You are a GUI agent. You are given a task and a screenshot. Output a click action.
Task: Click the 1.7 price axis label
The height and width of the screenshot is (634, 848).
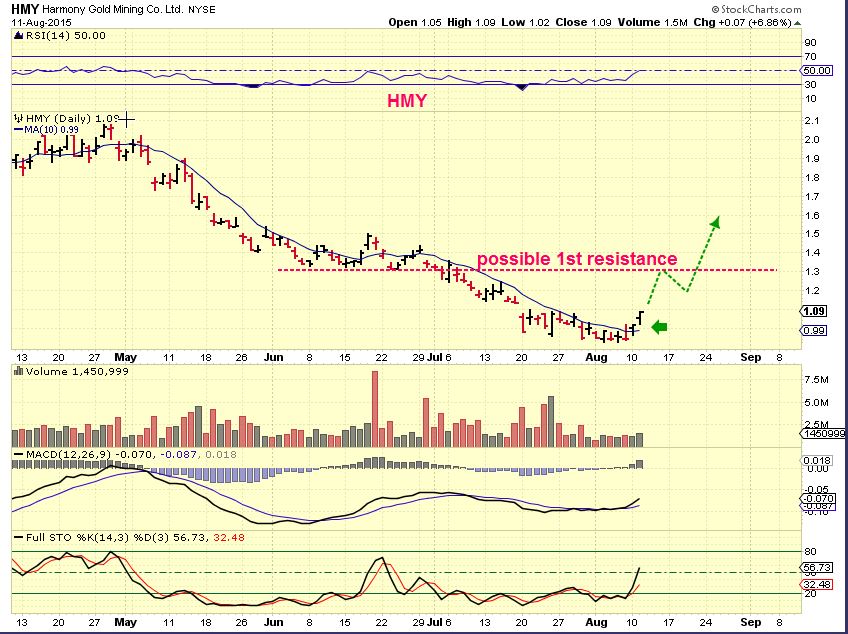point(812,196)
